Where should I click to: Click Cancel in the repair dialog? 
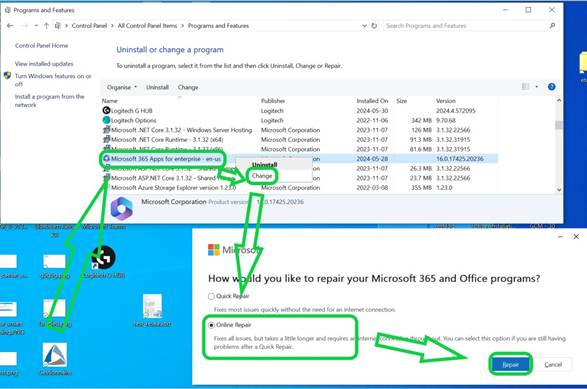(553, 365)
